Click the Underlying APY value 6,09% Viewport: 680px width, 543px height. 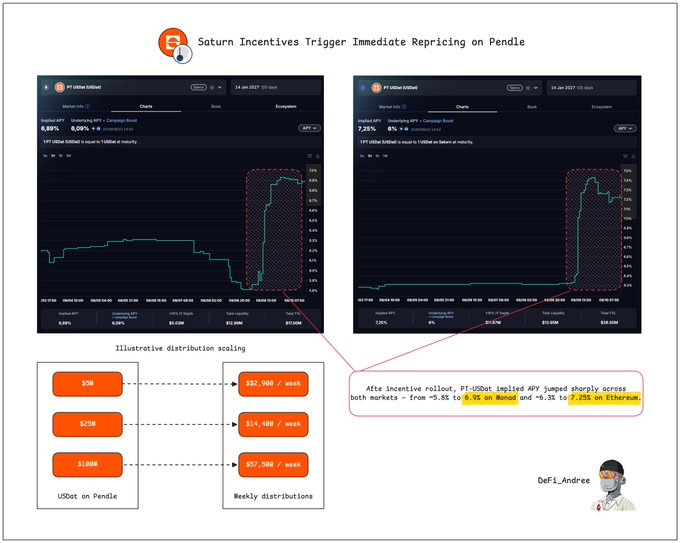coord(80,129)
